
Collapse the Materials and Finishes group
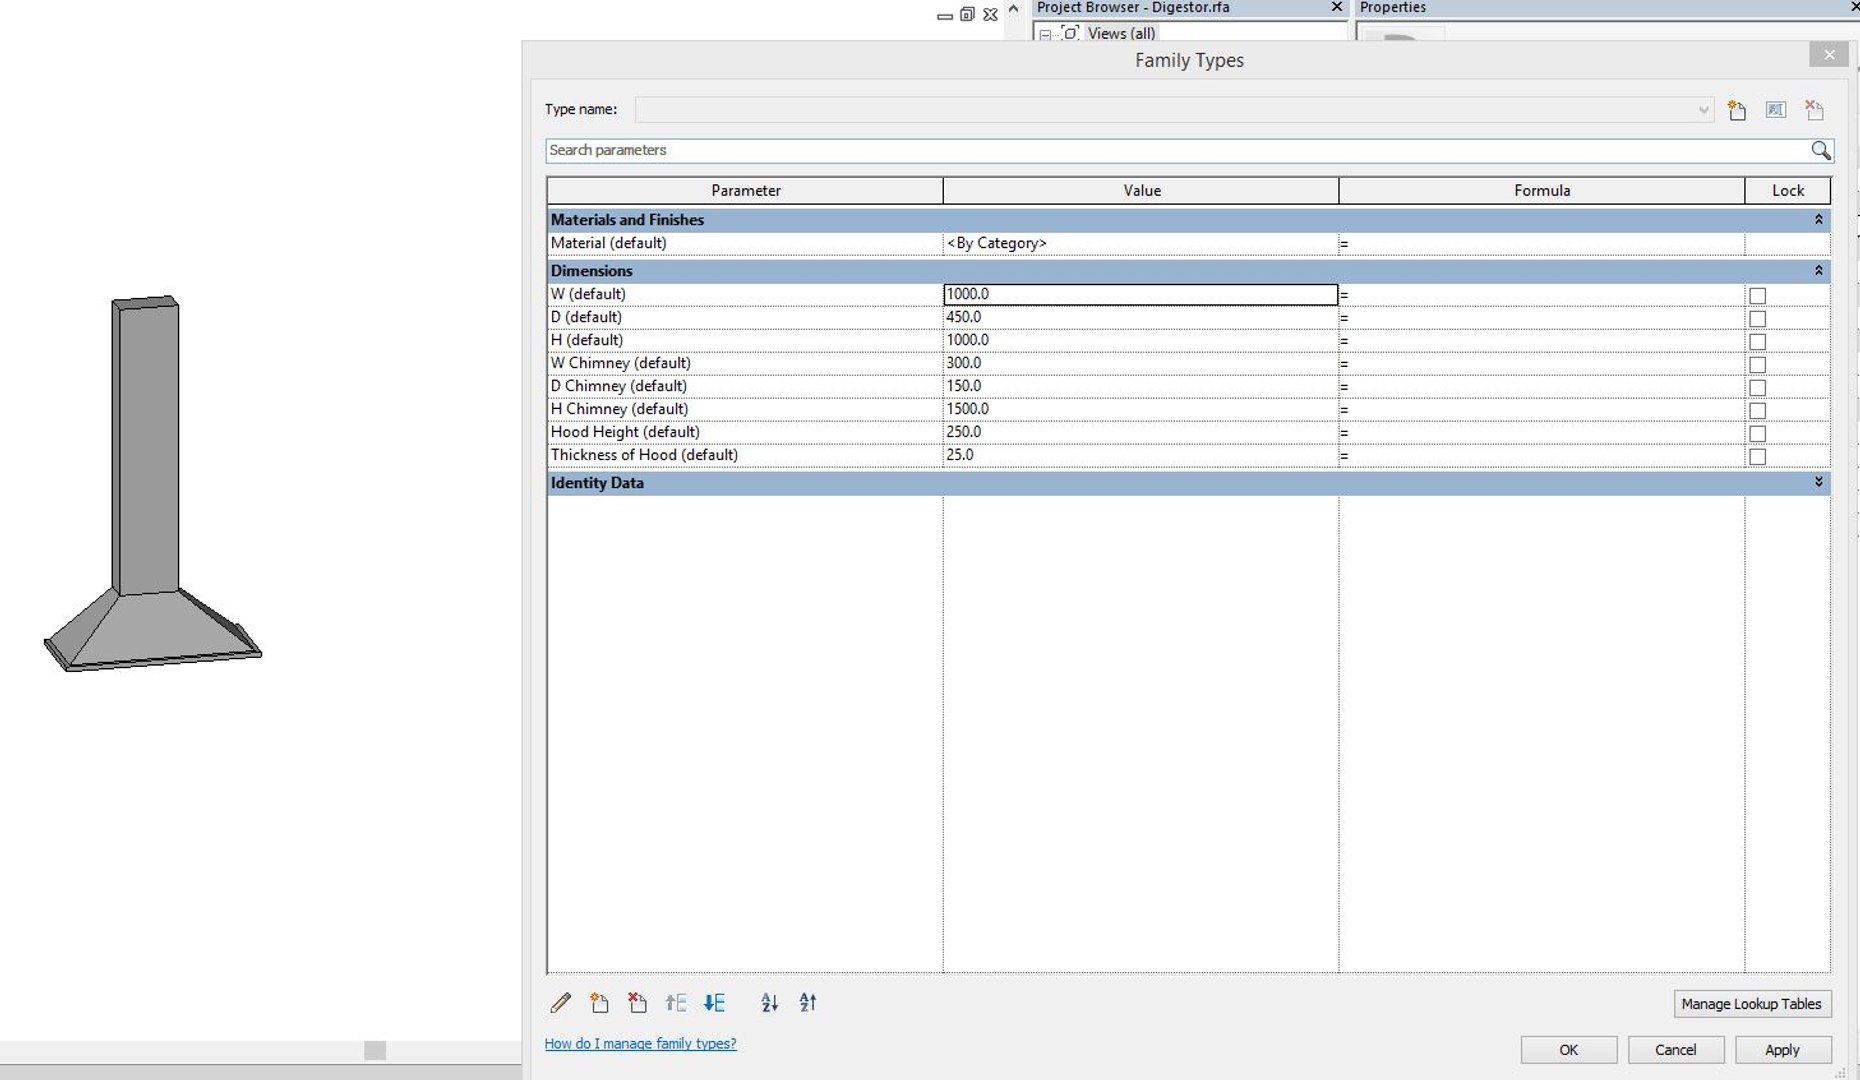(1818, 220)
